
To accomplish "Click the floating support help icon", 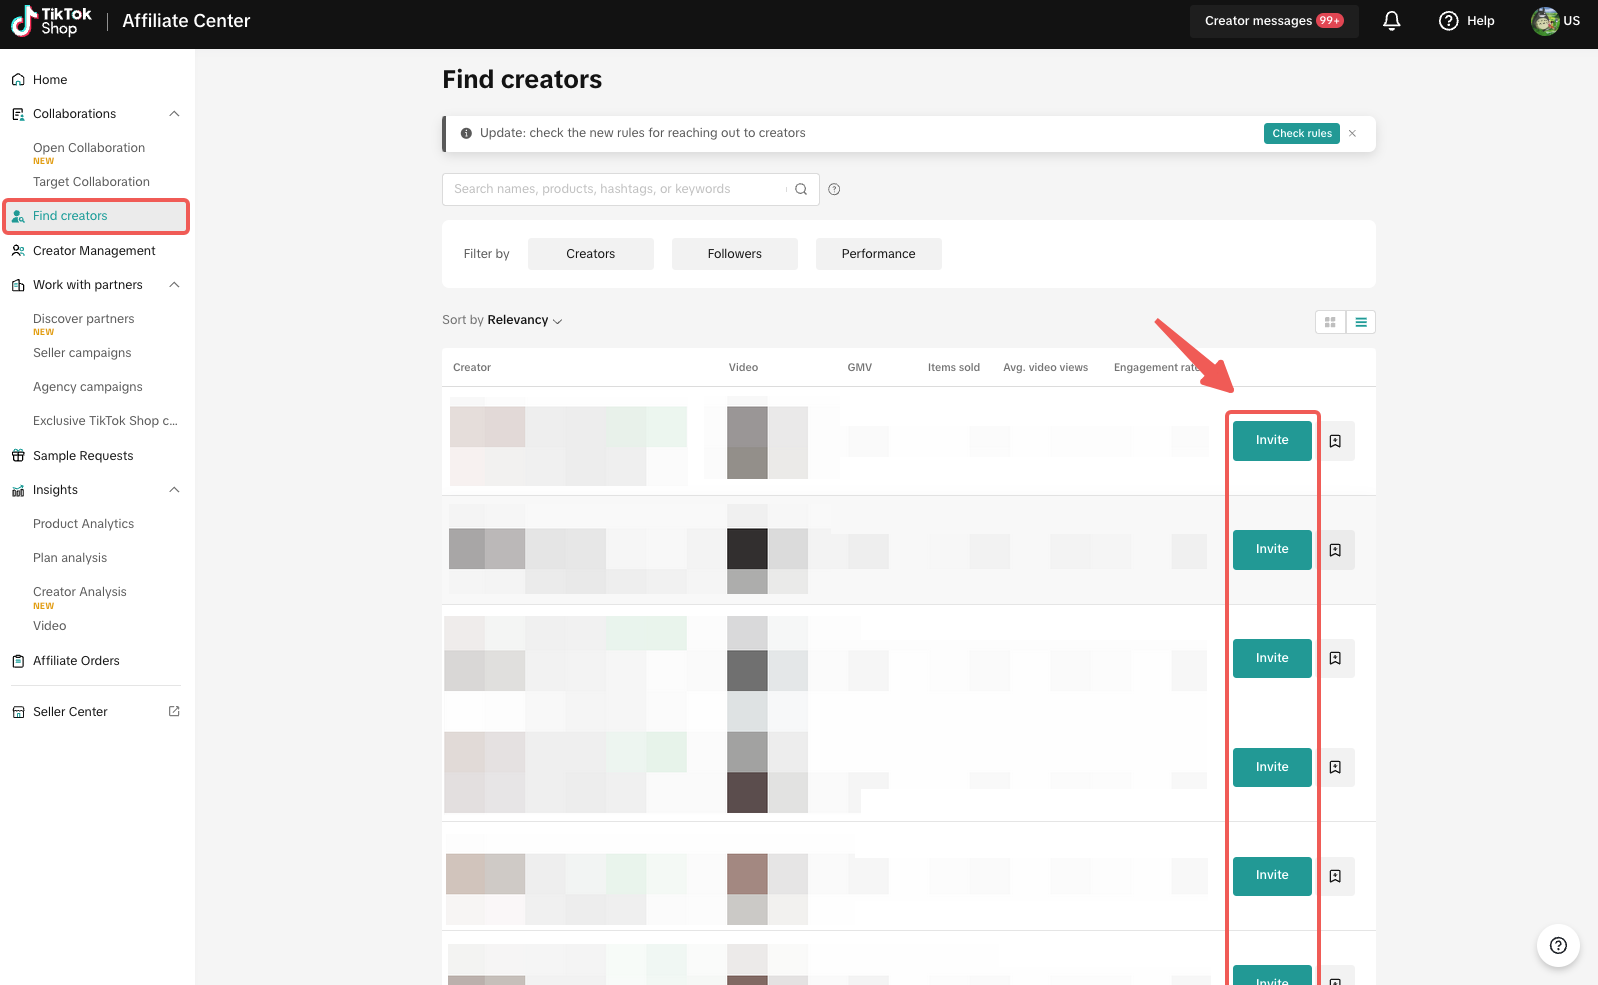I will coord(1557,945).
